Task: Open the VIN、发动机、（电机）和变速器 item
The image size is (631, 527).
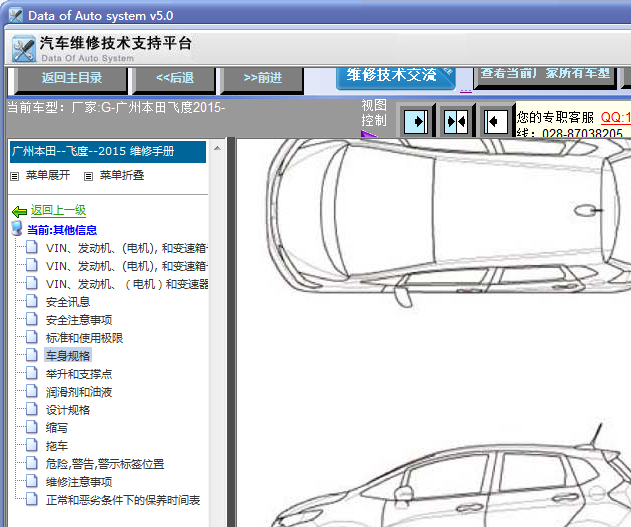Action: [x=127, y=284]
